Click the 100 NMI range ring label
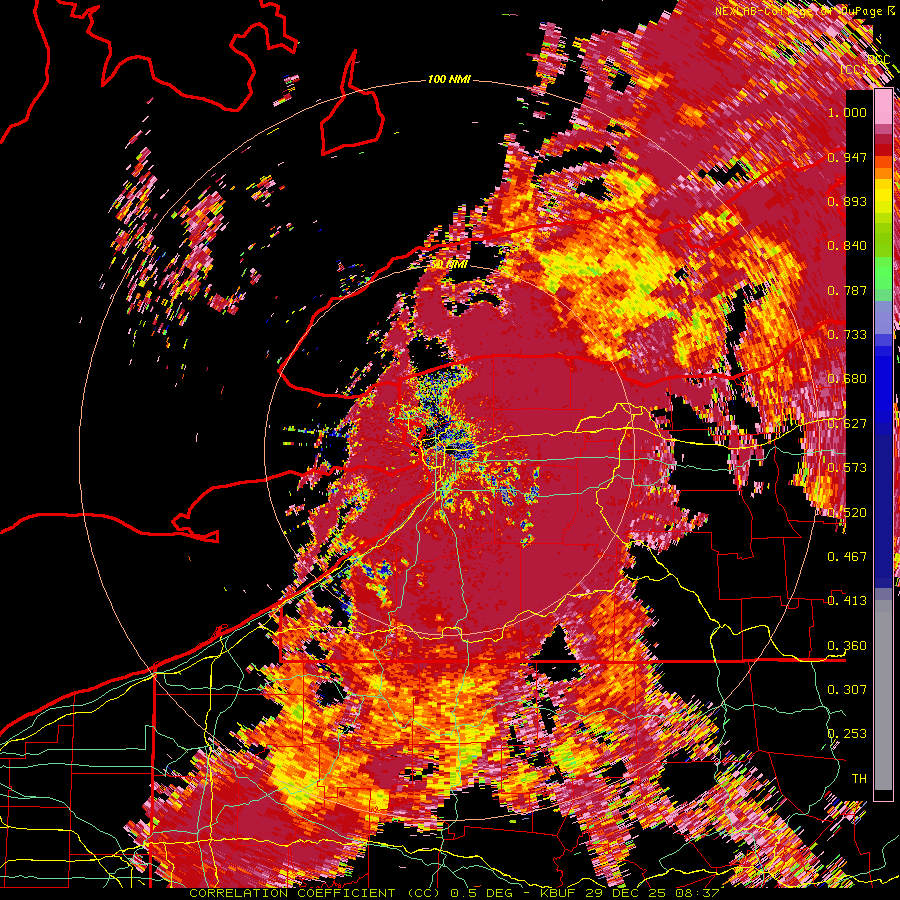Viewport: 900px width, 900px height. coord(449,79)
